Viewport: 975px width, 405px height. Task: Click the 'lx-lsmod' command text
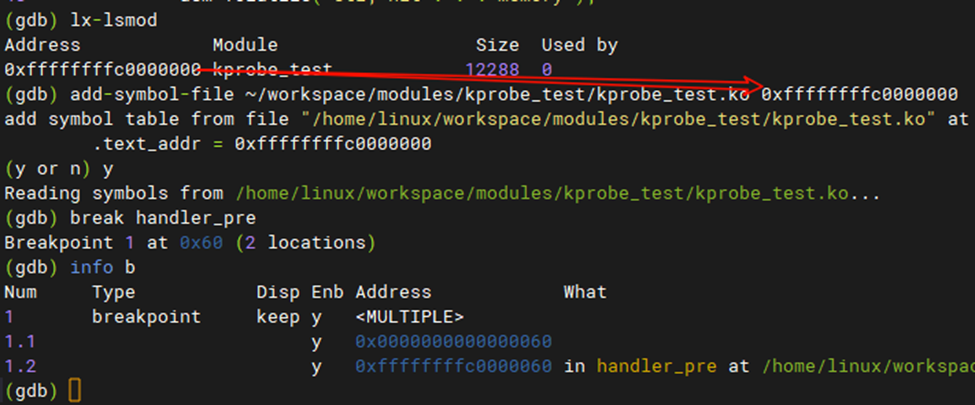click(x=114, y=21)
